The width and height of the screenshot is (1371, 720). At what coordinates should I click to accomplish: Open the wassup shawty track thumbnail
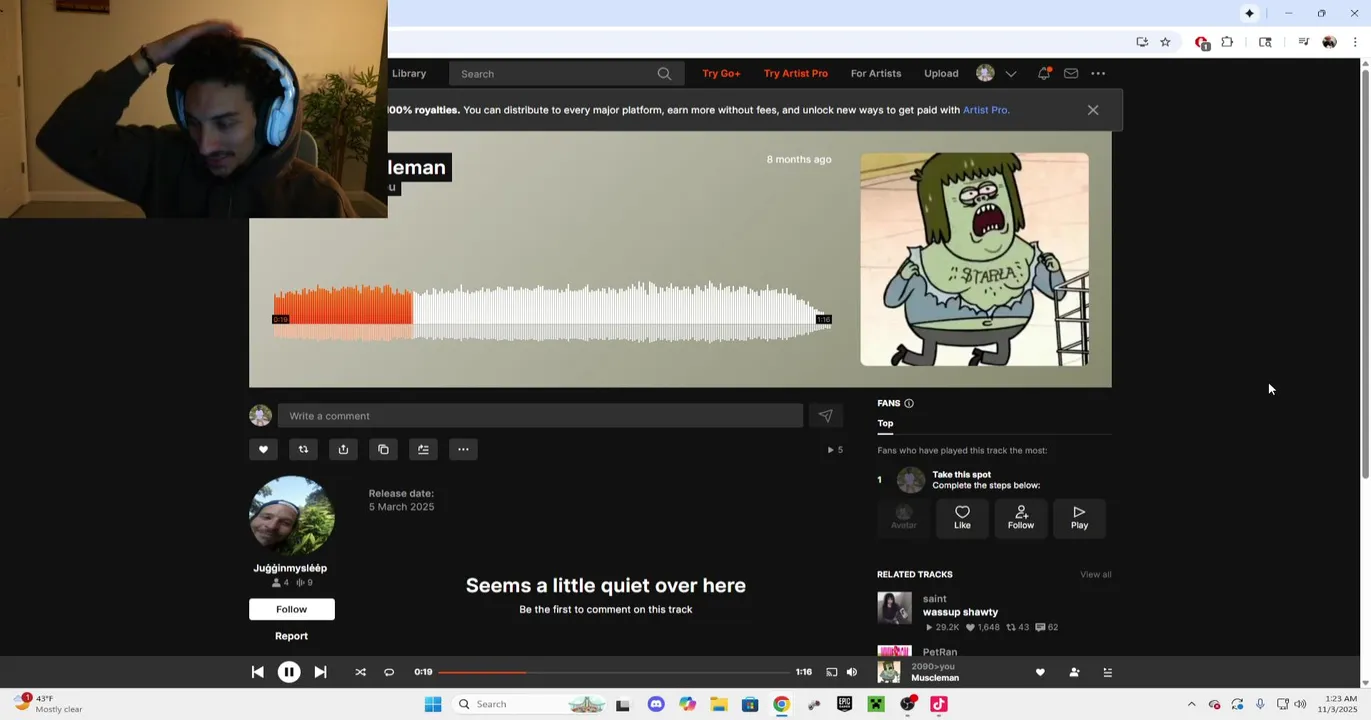pyautogui.click(x=894, y=608)
